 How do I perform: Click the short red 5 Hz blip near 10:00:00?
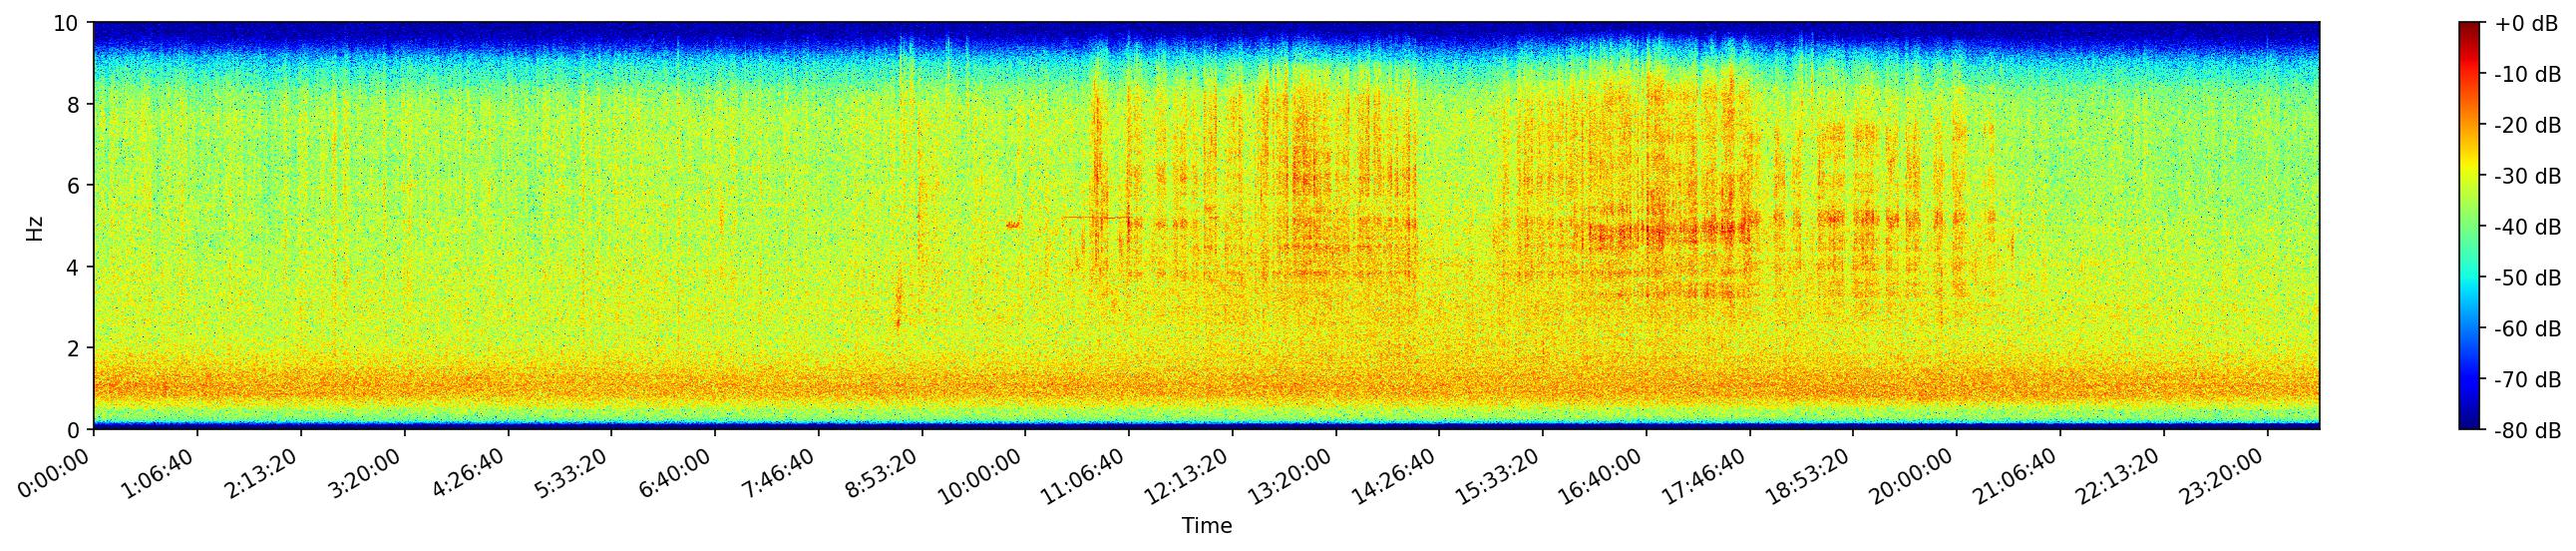[x=1012, y=225]
